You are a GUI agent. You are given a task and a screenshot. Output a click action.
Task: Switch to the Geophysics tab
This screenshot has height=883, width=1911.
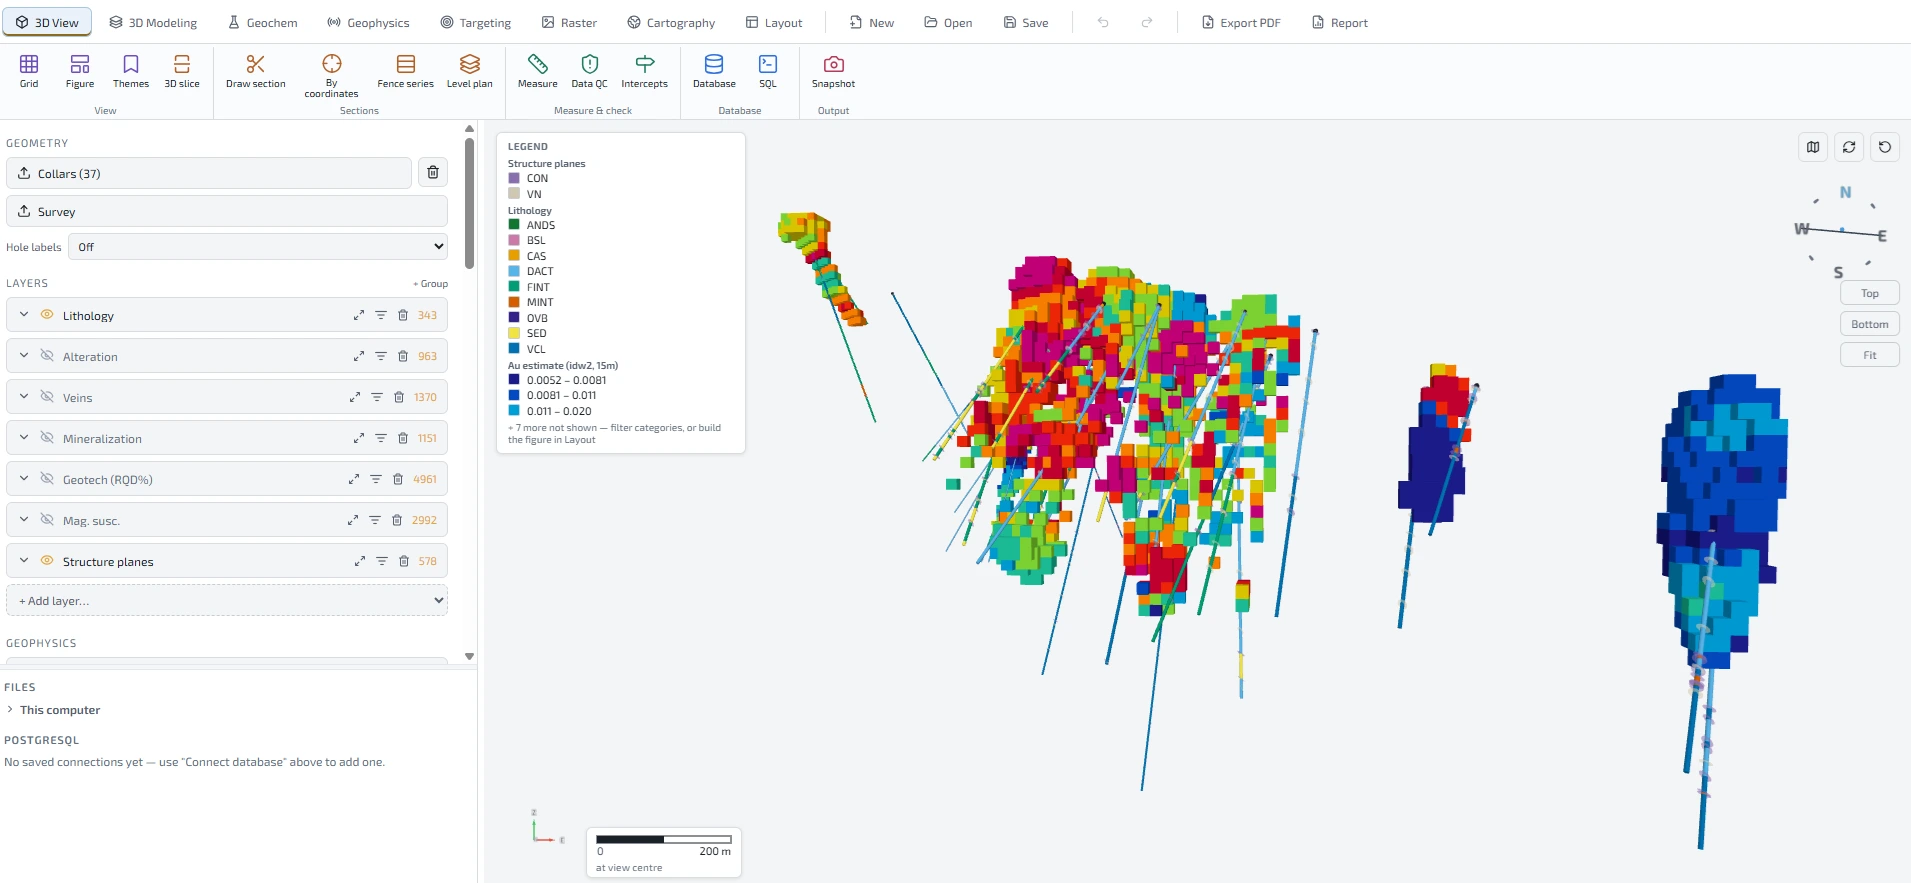pyautogui.click(x=369, y=22)
